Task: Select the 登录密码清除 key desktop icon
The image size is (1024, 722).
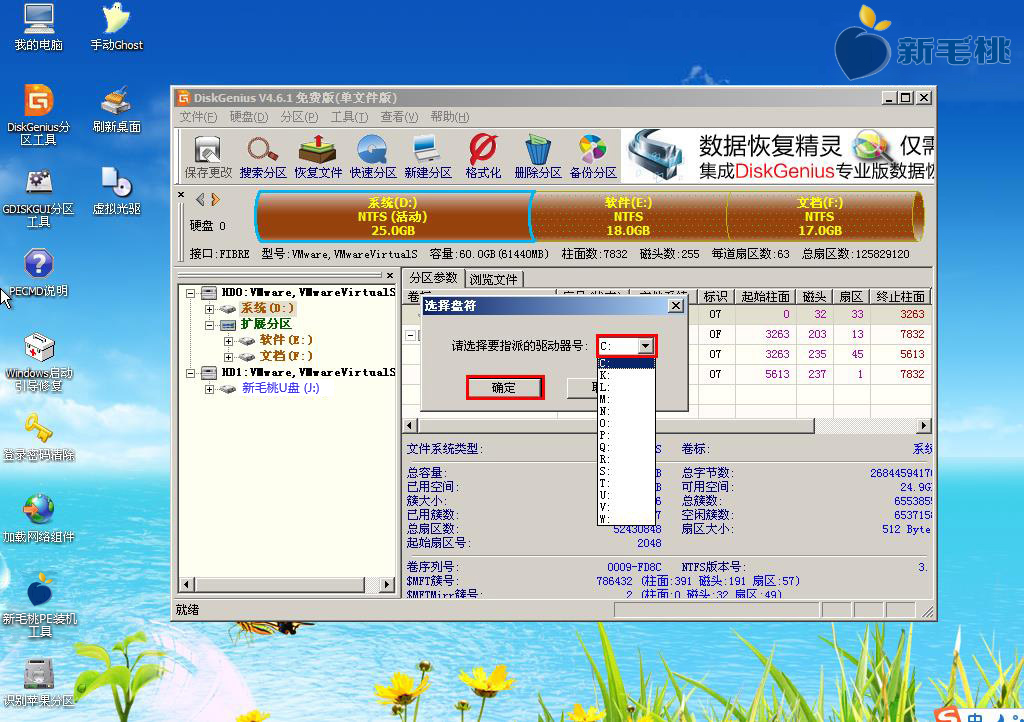Action: [39, 437]
